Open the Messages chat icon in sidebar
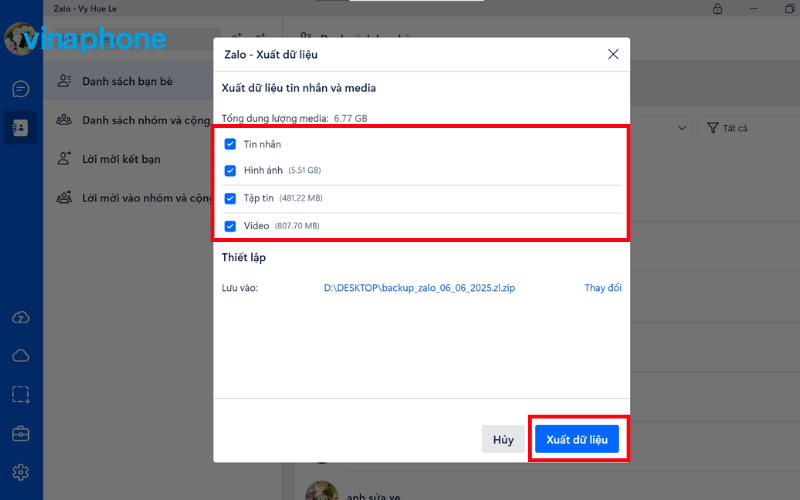The width and height of the screenshot is (800, 500). 20,89
